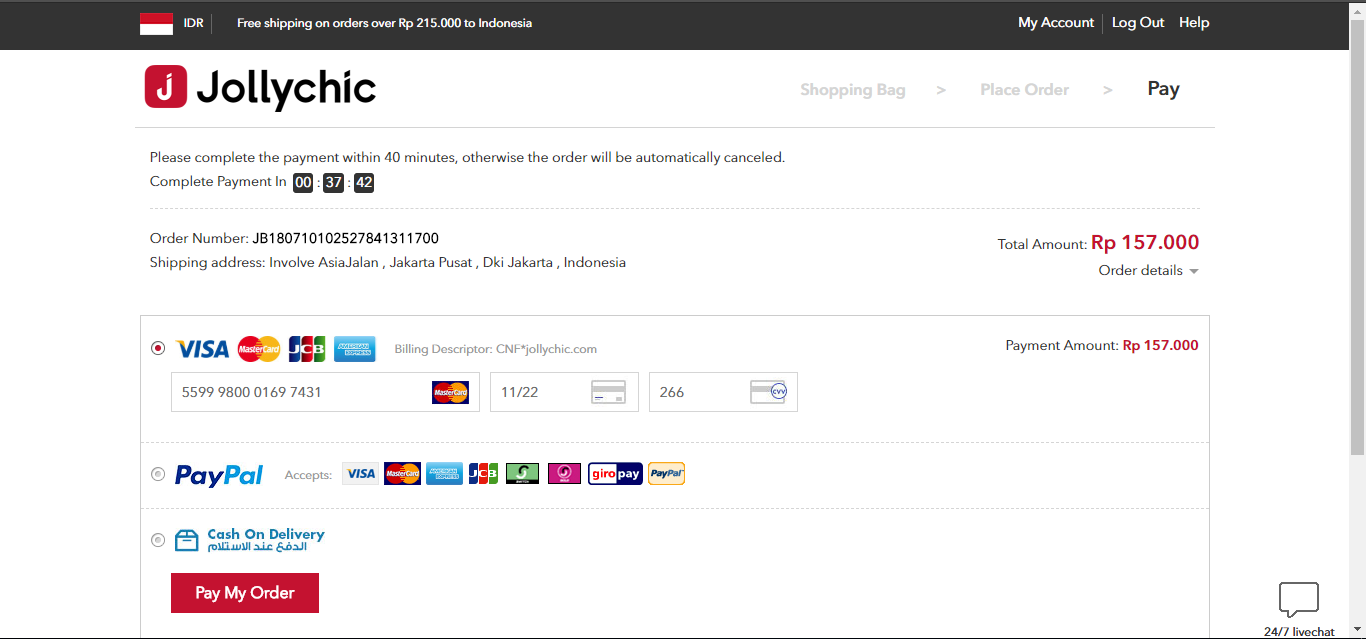Click the JCB icon in PayPal accepts list

click(483, 474)
